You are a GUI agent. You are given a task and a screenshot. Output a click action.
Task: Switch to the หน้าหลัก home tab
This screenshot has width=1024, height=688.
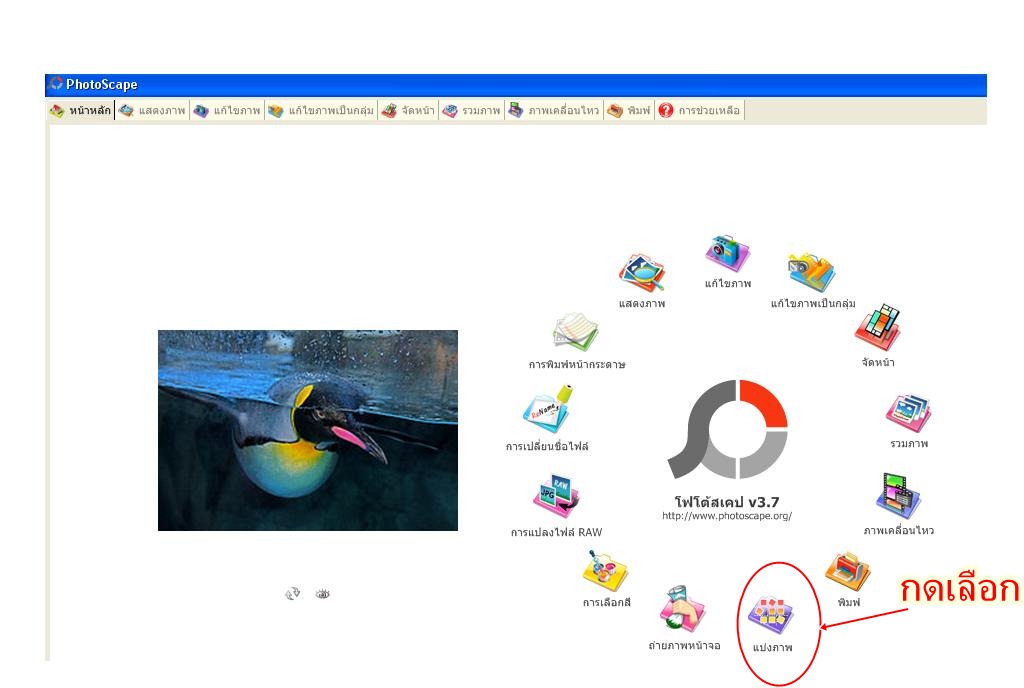click(81, 110)
